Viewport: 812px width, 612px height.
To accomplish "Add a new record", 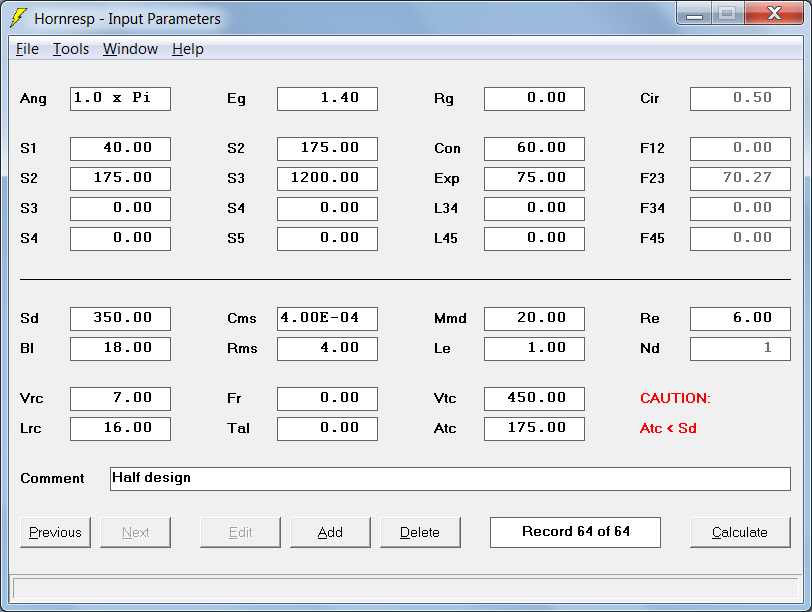I will (x=330, y=532).
